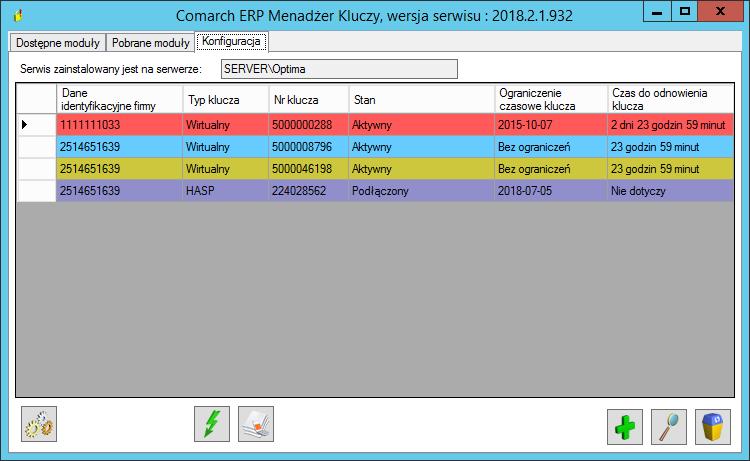Screen dimensions: 750x461
Task: Select row header of key 5000008796
Action: (x=36, y=147)
